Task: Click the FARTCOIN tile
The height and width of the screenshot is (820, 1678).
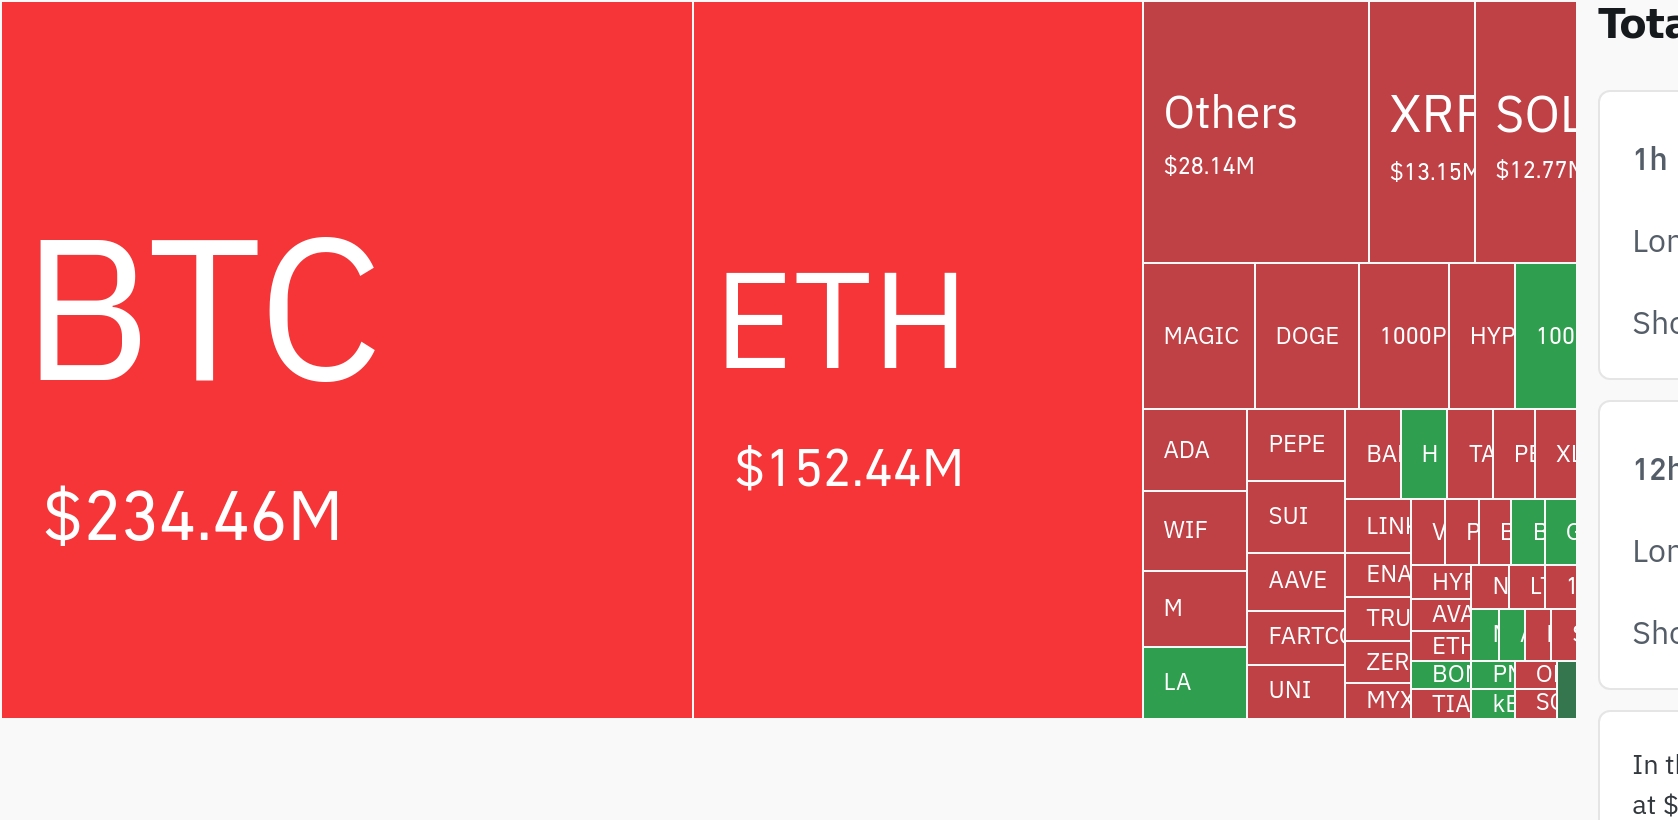Action: [x=1295, y=636]
